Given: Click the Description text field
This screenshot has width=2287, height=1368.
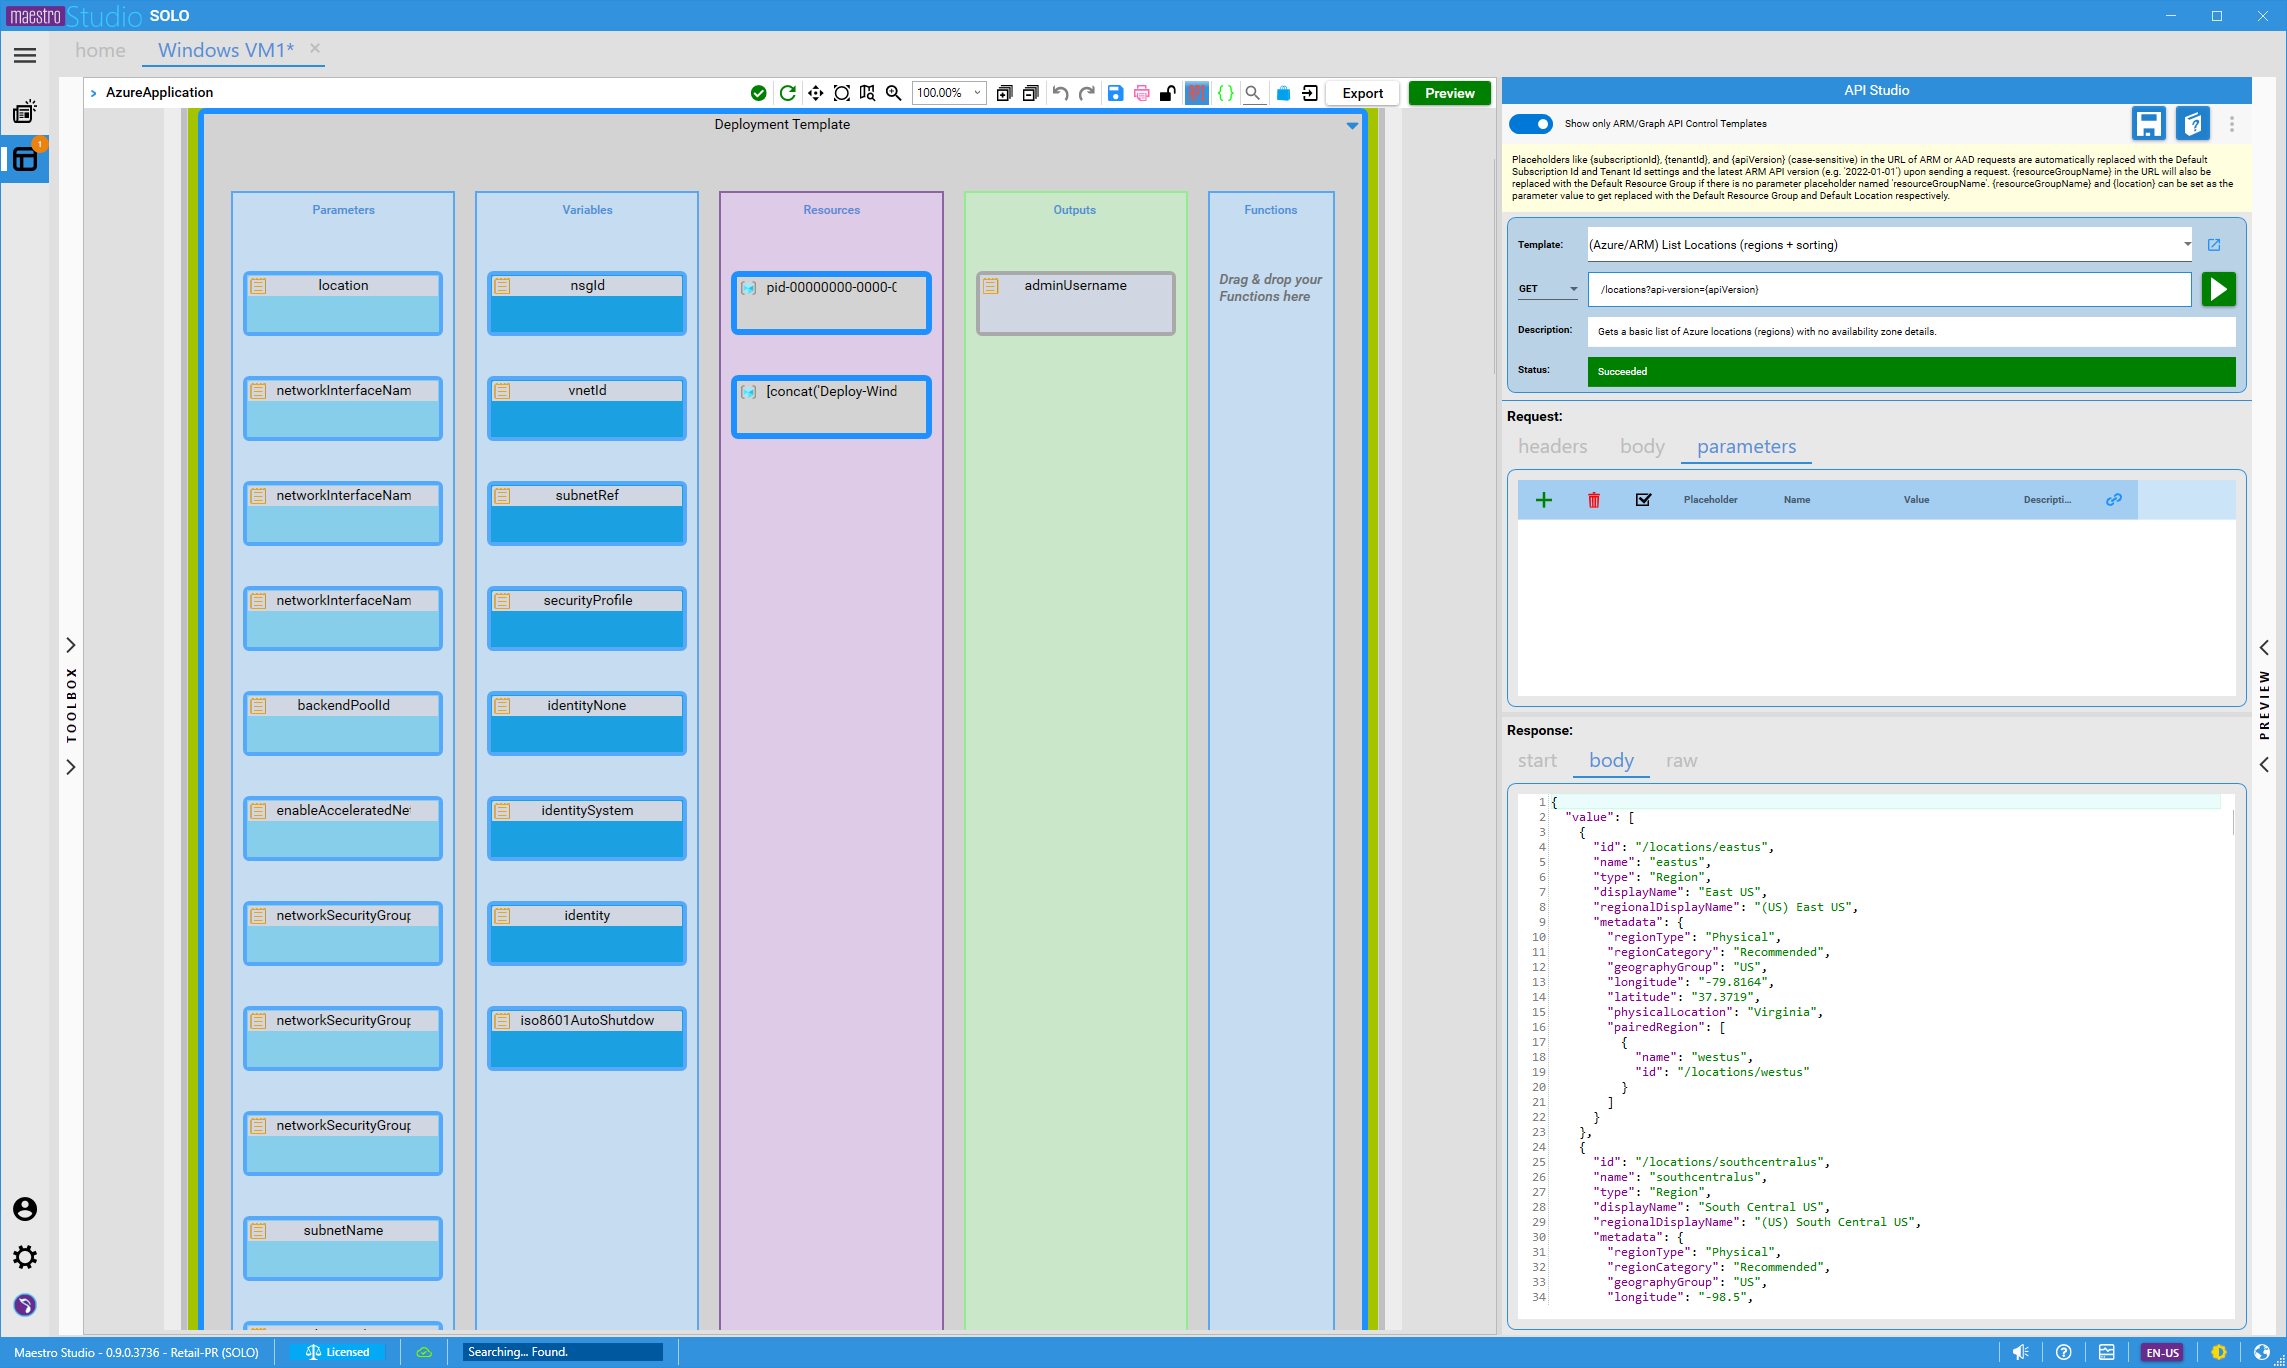Looking at the screenshot, I should pos(1911,332).
